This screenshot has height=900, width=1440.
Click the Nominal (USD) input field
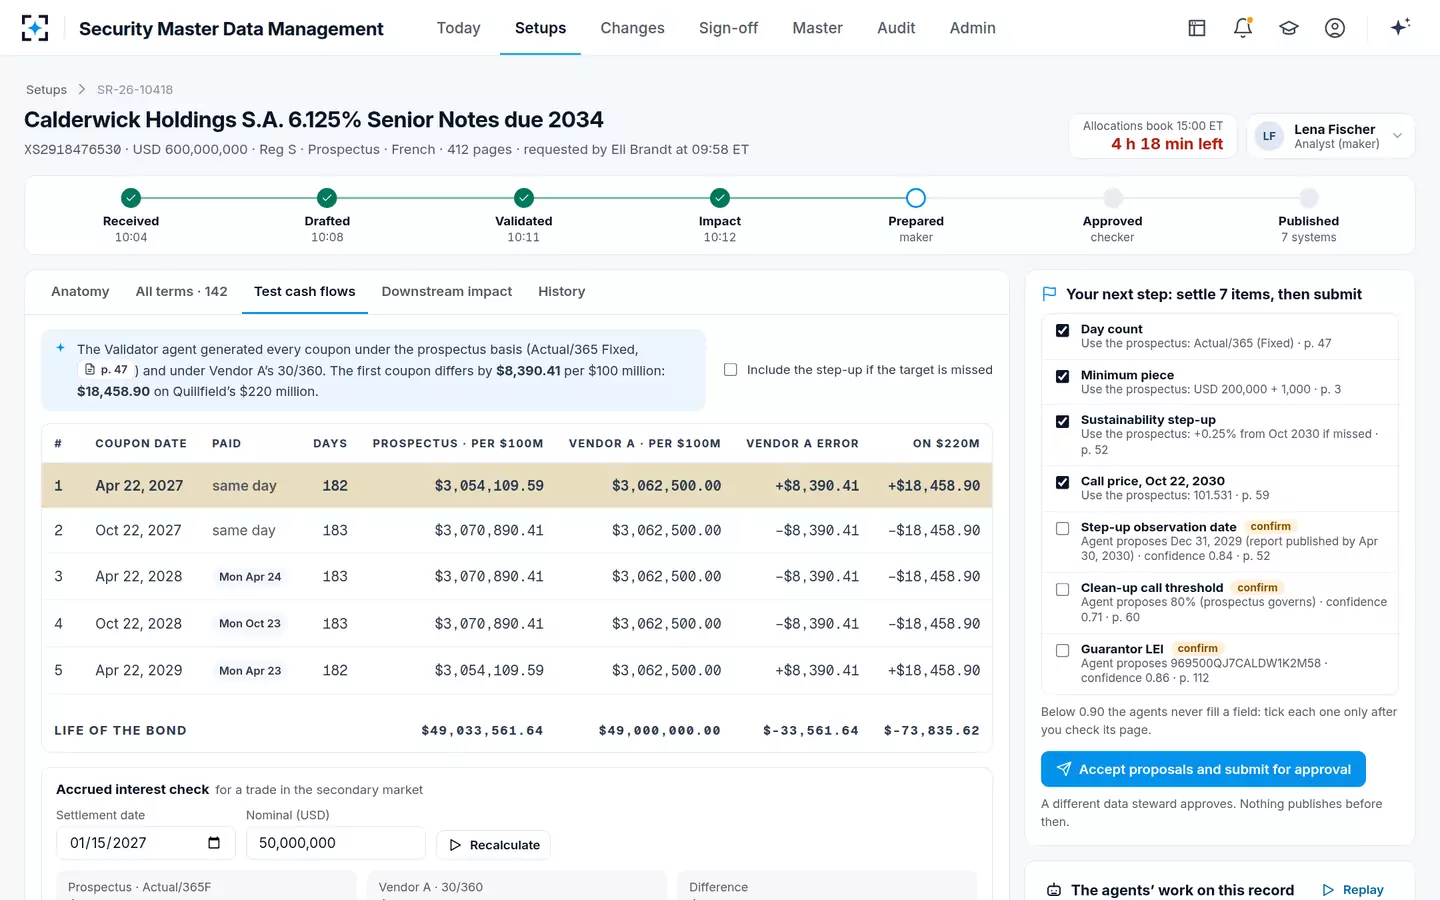click(x=335, y=843)
